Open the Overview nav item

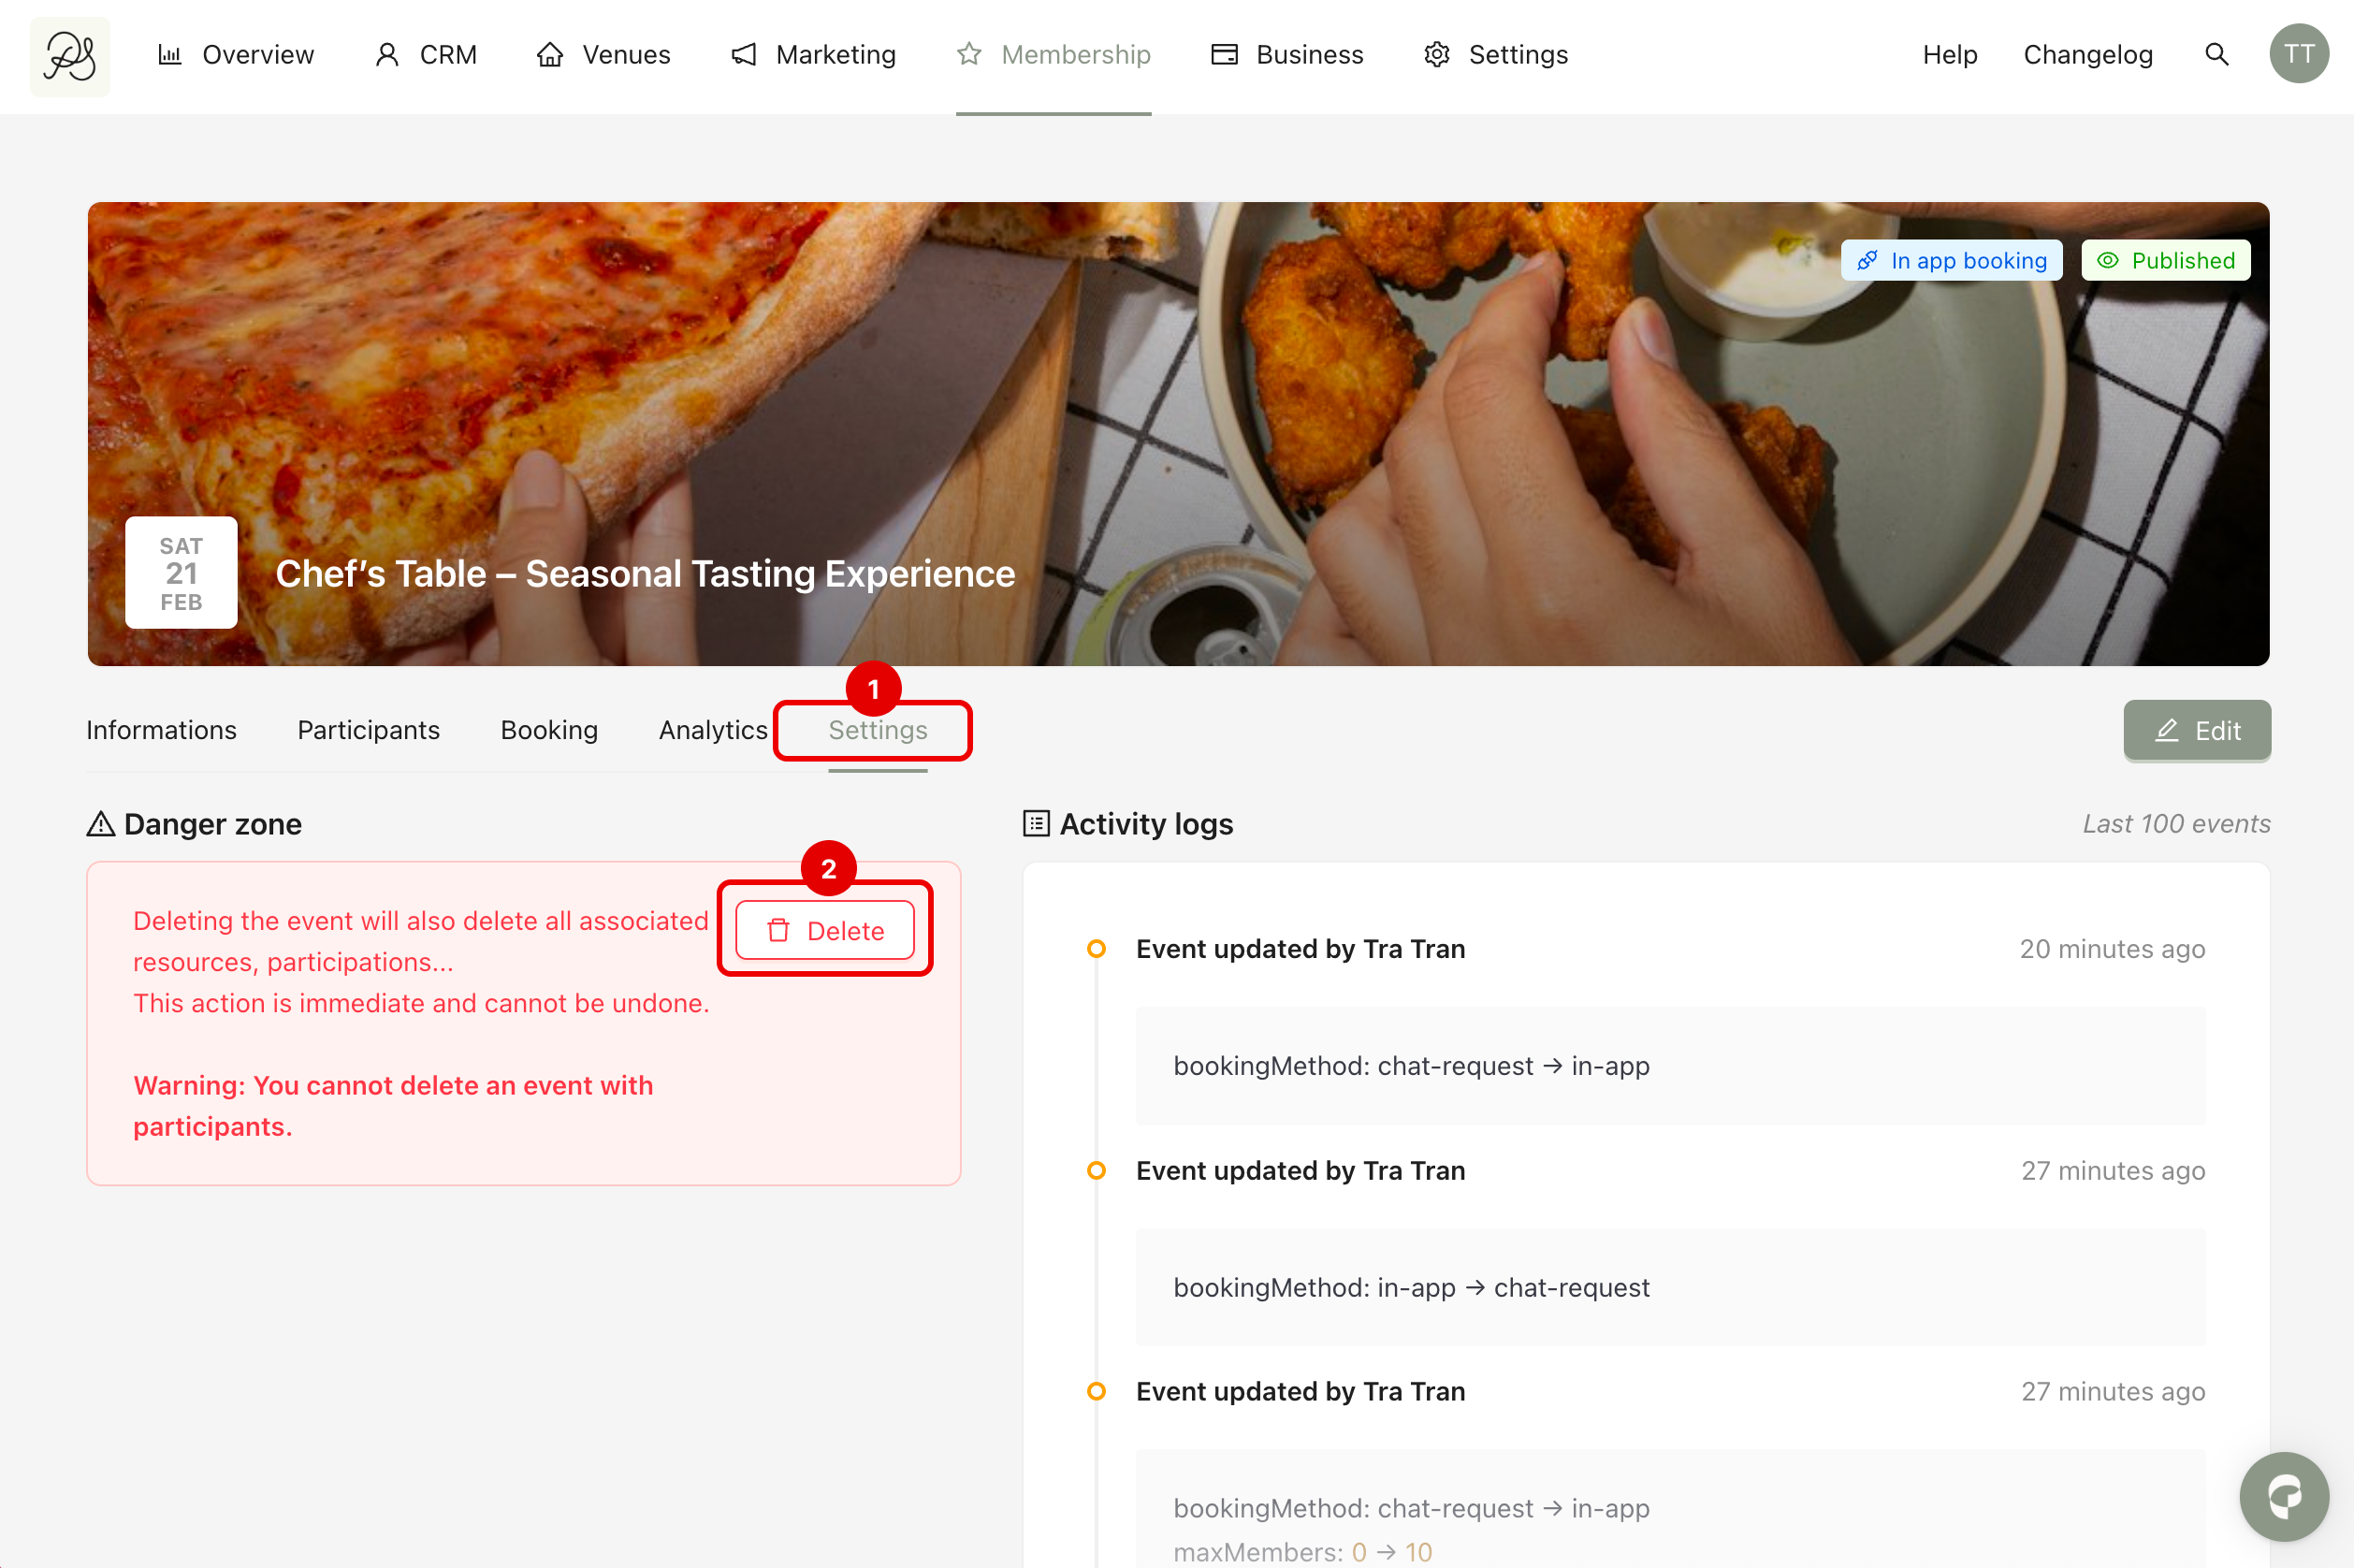coord(236,55)
